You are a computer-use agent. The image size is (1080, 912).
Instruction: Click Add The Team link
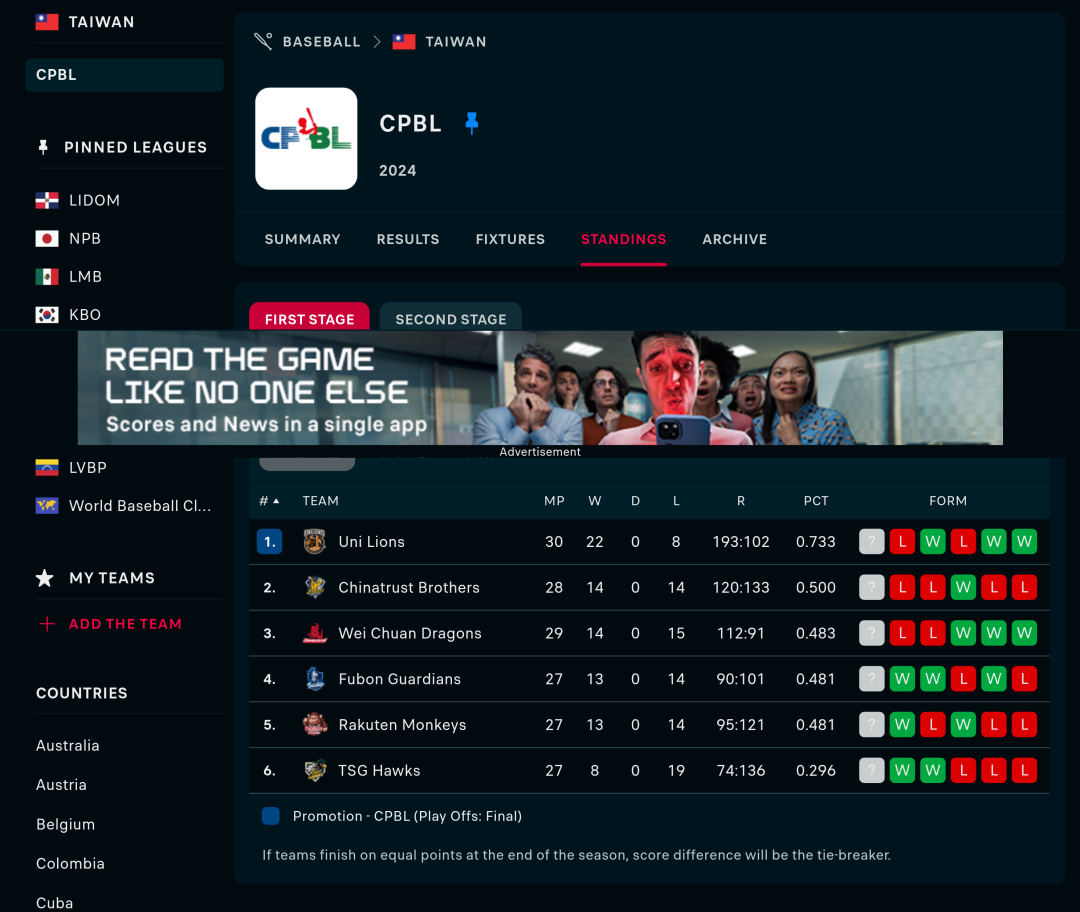[125, 624]
